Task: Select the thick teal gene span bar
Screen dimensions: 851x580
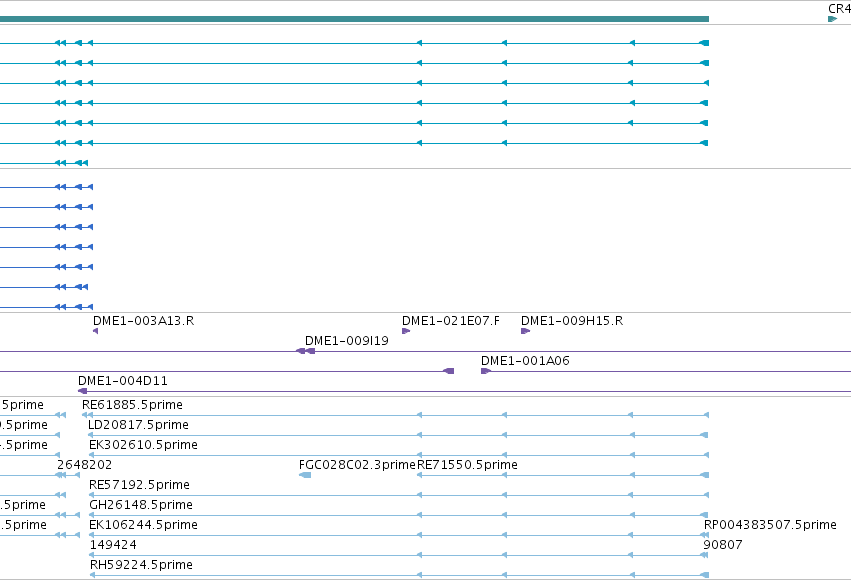Action: pos(354,19)
